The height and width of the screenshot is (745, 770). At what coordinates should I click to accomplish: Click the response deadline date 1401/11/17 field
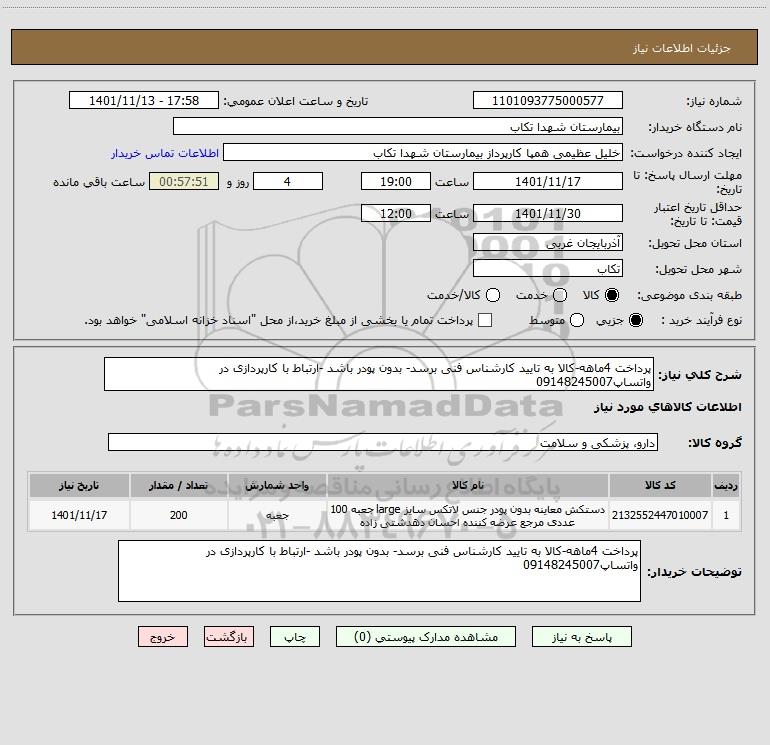(x=548, y=181)
